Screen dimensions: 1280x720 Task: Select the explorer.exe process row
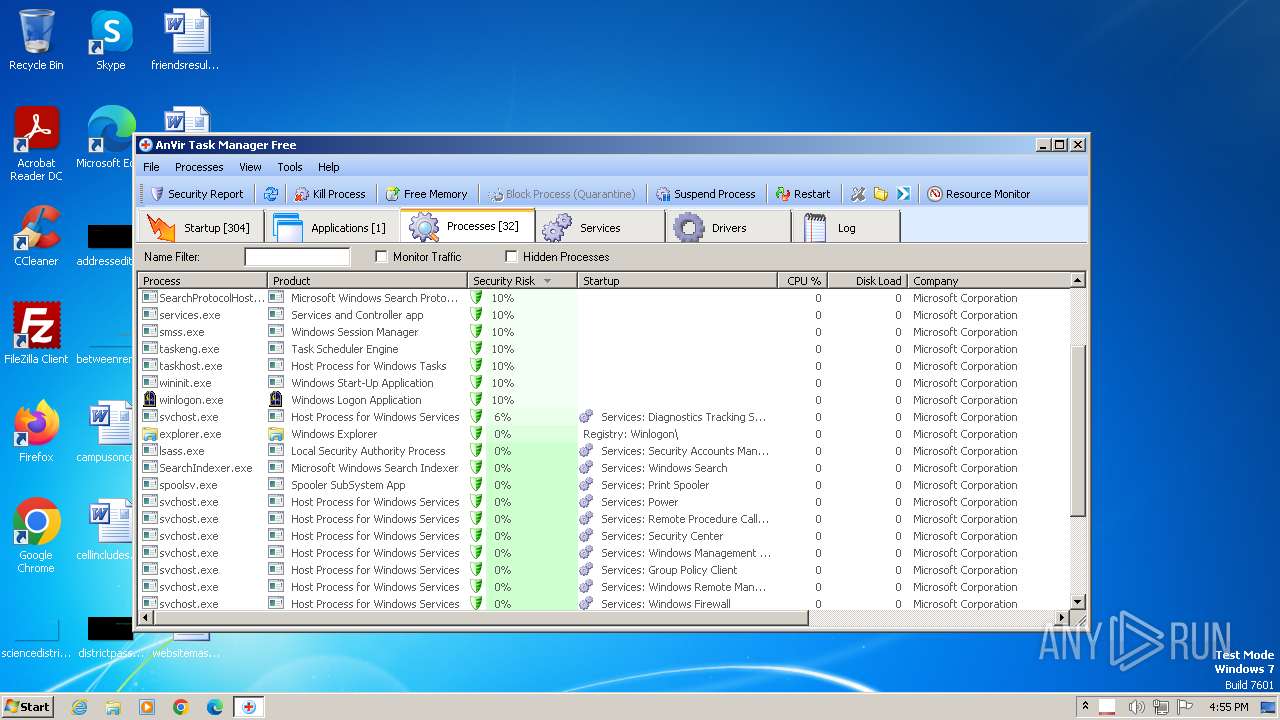604,434
